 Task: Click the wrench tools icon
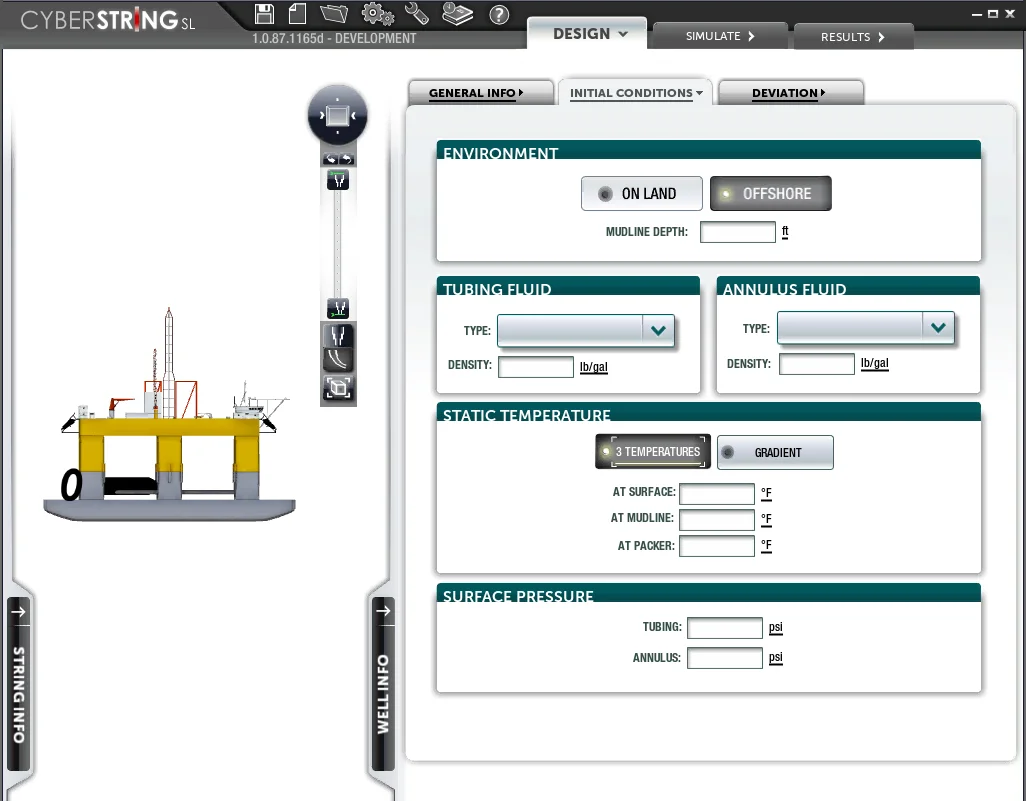(x=417, y=14)
